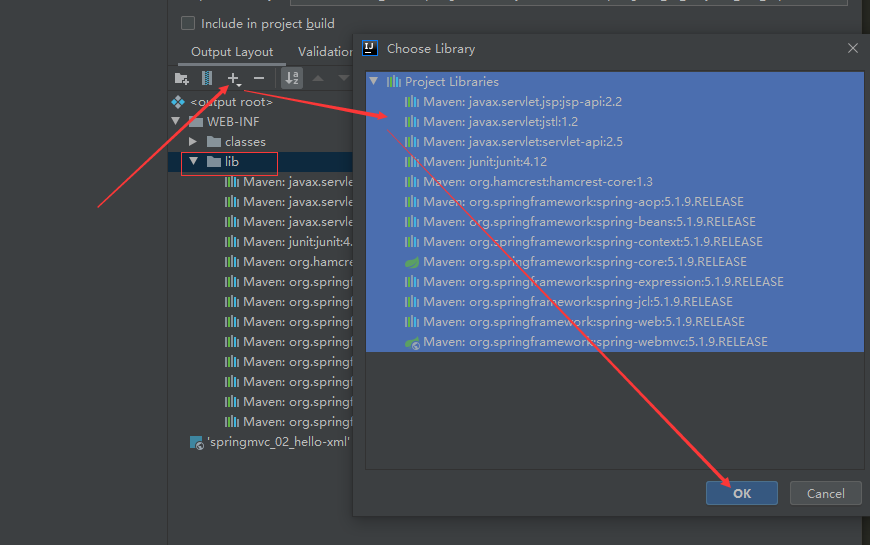Select spring-jcl:5.1.9.RELEASE library

point(578,301)
